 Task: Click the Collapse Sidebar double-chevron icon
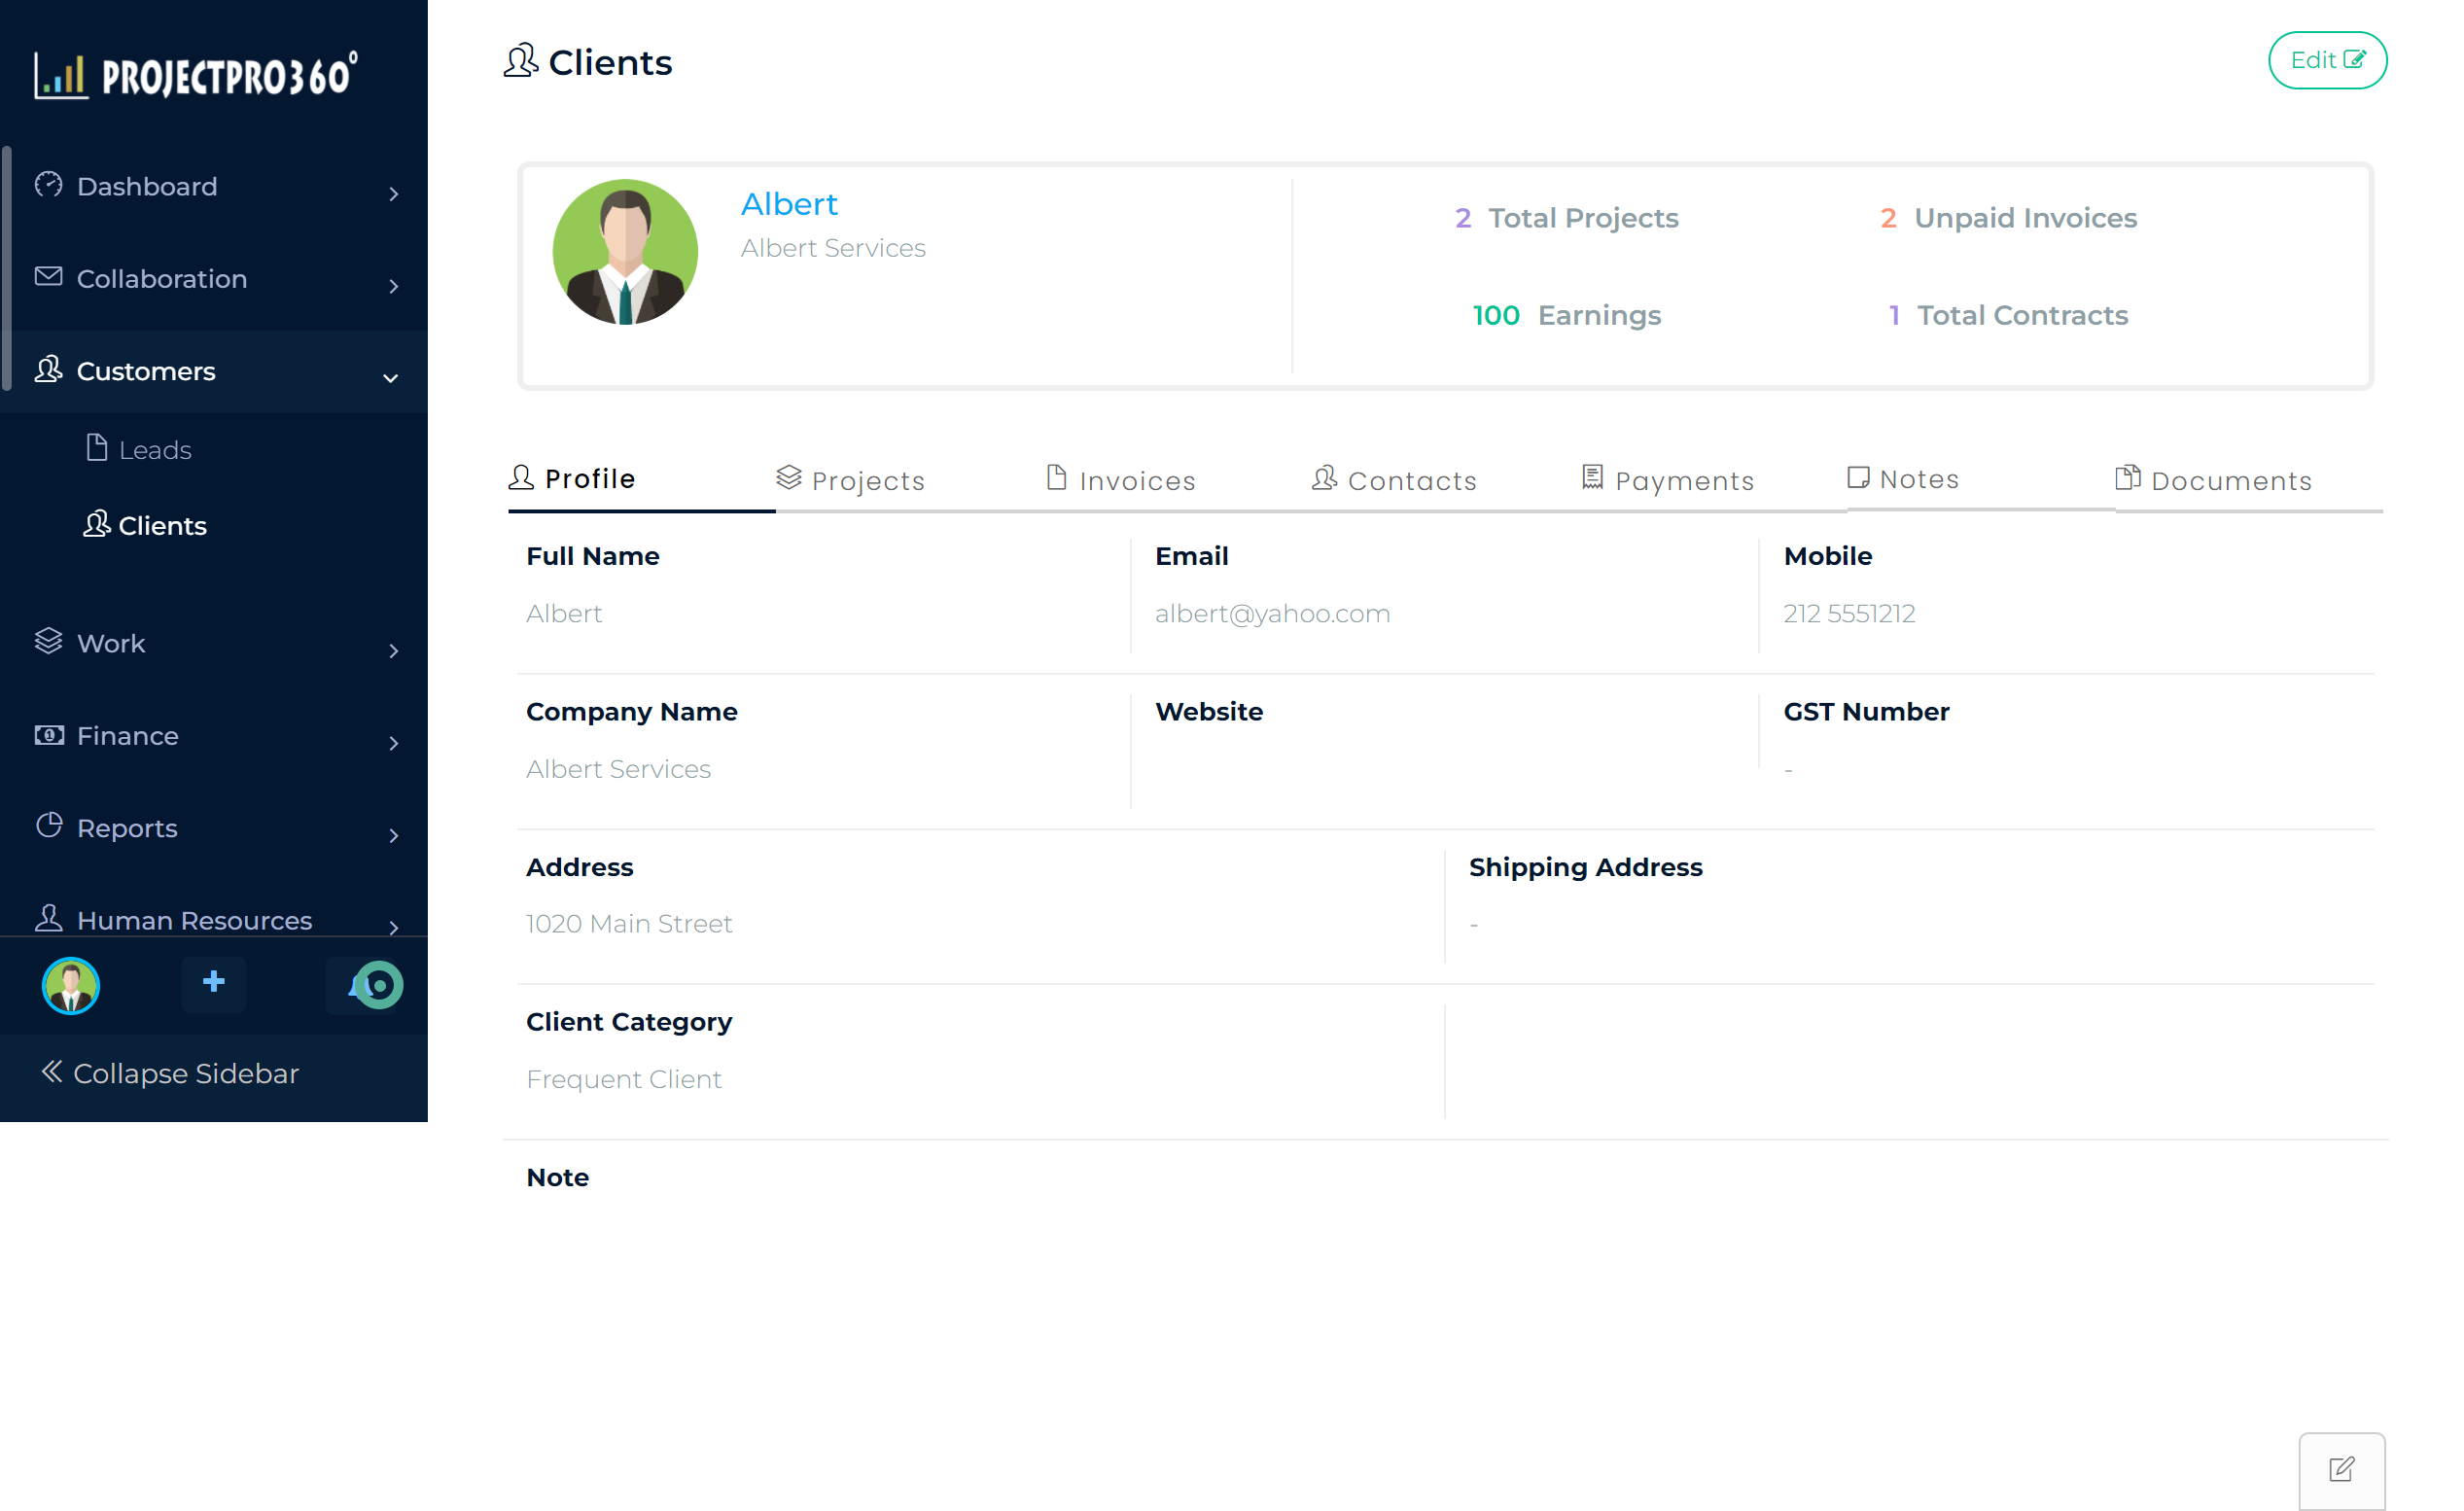[52, 1071]
